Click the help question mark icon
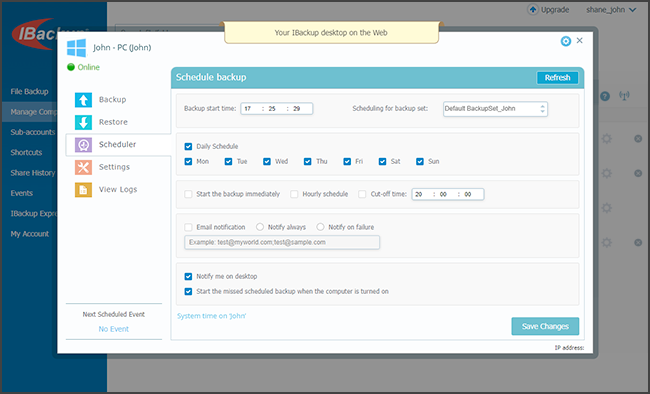The height and width of the screenshot is (394, 650). (x=605, y=96)
